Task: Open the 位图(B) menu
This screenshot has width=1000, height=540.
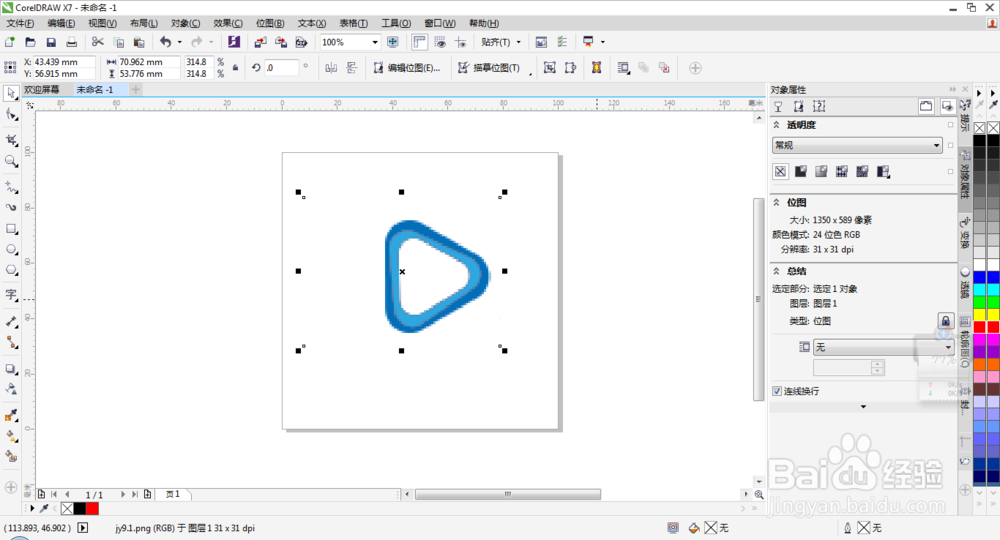Action: point(270,23)
